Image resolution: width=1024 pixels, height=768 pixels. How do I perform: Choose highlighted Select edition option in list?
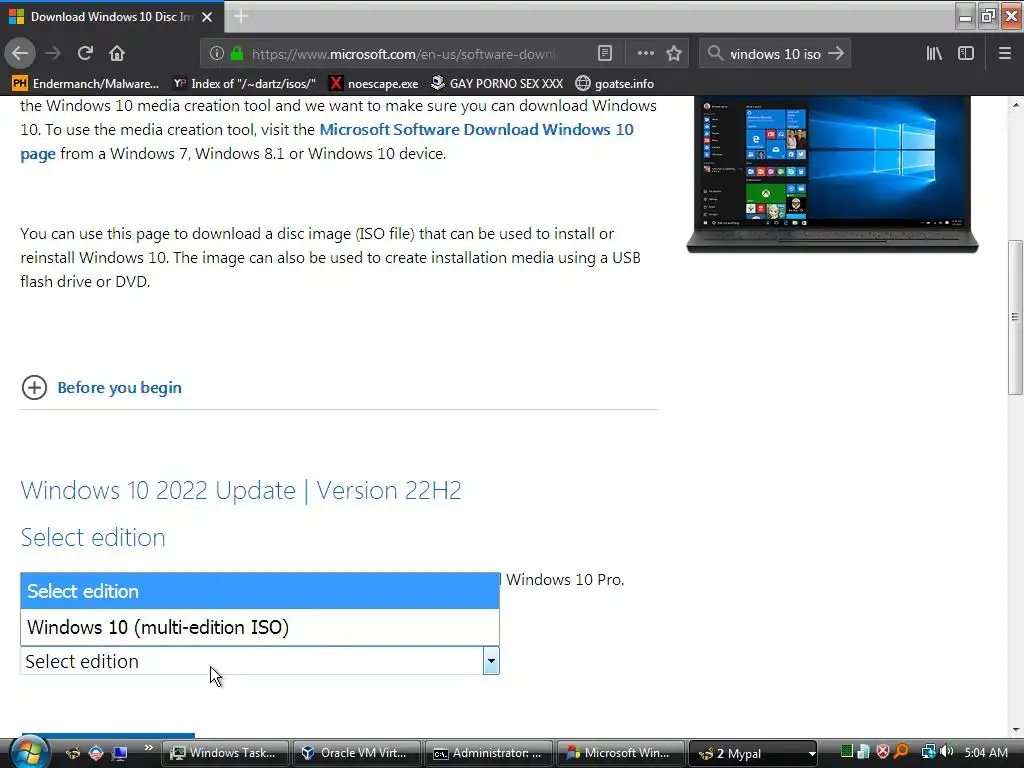tap(260, 591)
